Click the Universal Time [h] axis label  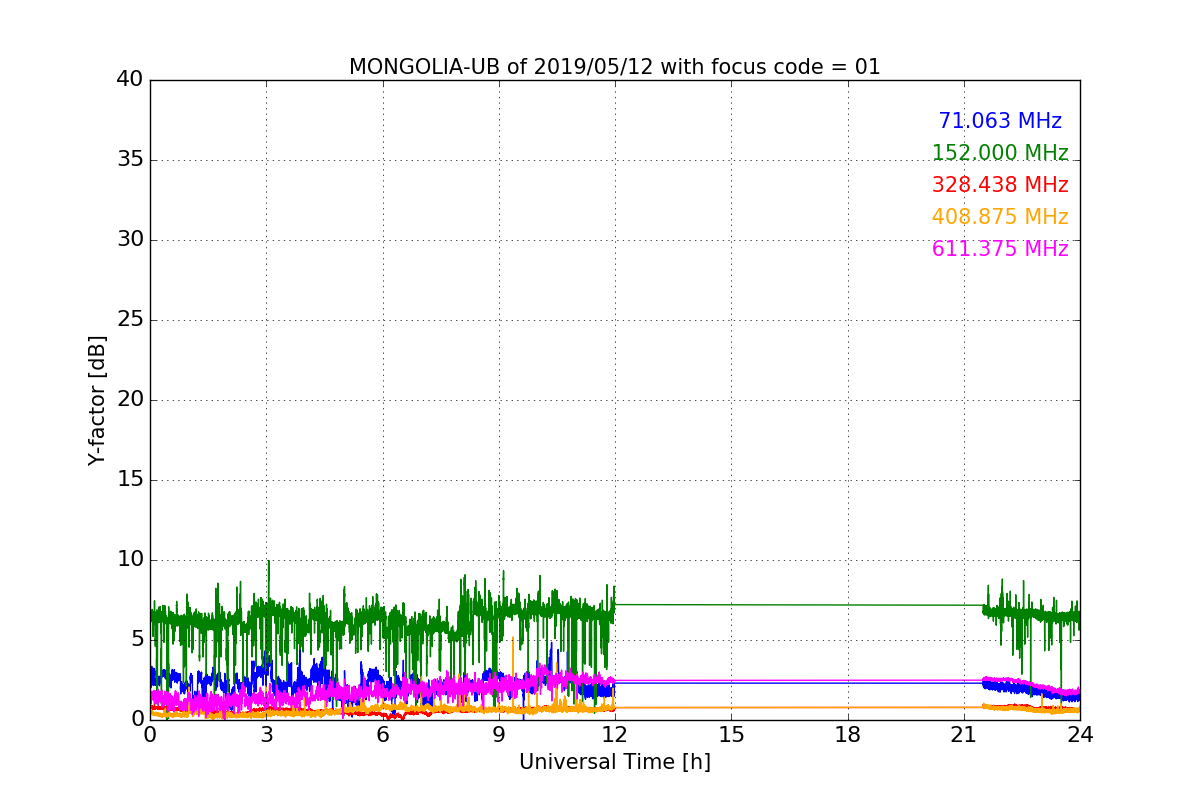614,762
